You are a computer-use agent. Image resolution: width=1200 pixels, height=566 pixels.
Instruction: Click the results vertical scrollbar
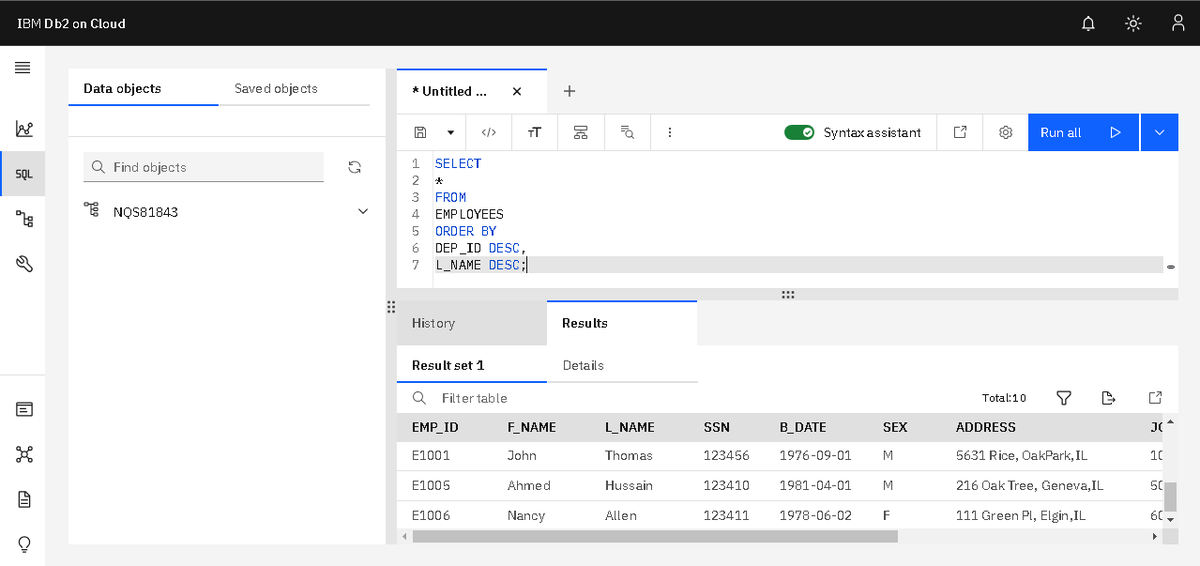coord(1170,496)
